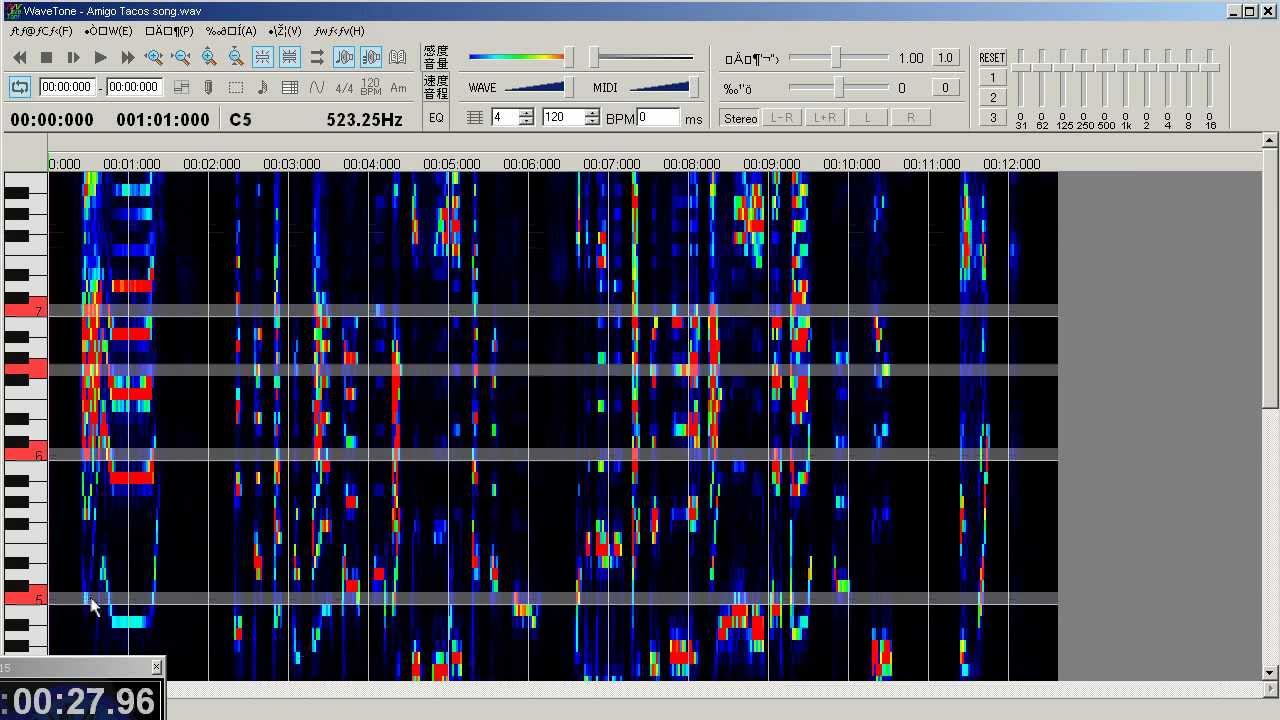The height and width of the screenshot is (720, 1280).
Task: Toggle the loop playback button
Action: (x=19, y=87)
